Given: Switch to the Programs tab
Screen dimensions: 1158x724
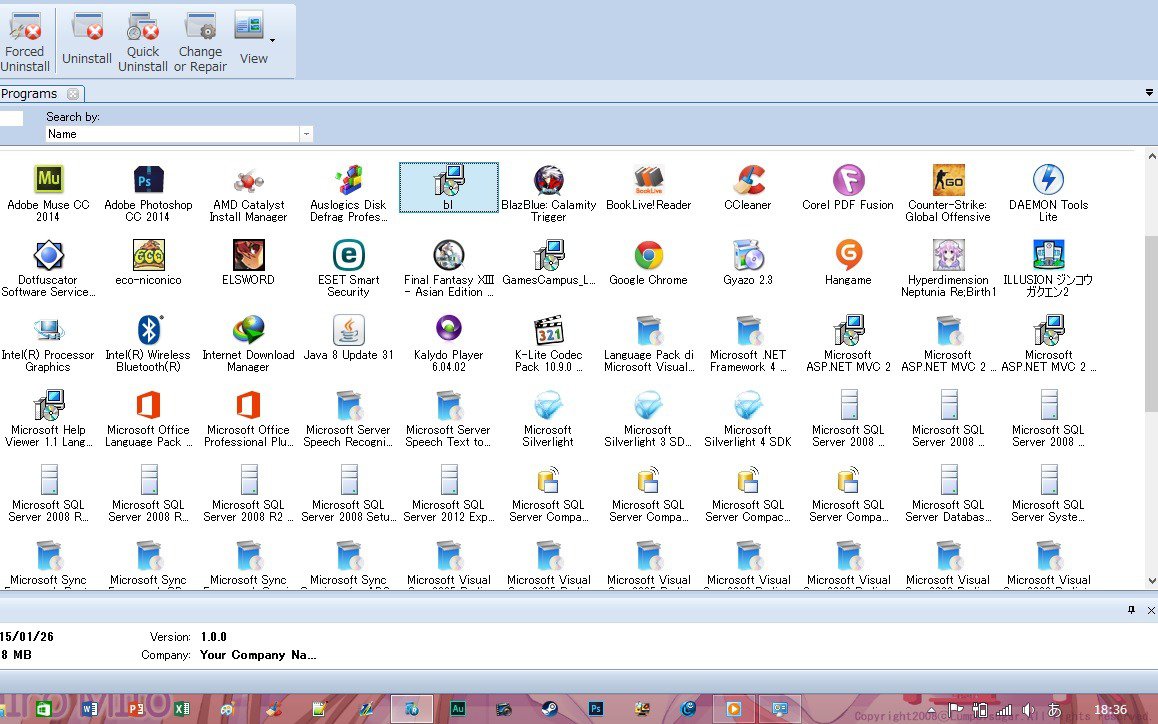Looking at the screenshot, I should [x=30, y=94].
